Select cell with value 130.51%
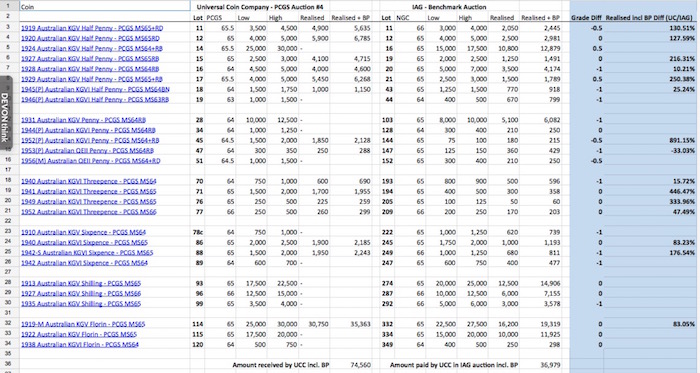The image size is (700, 373). coord(650,28)
